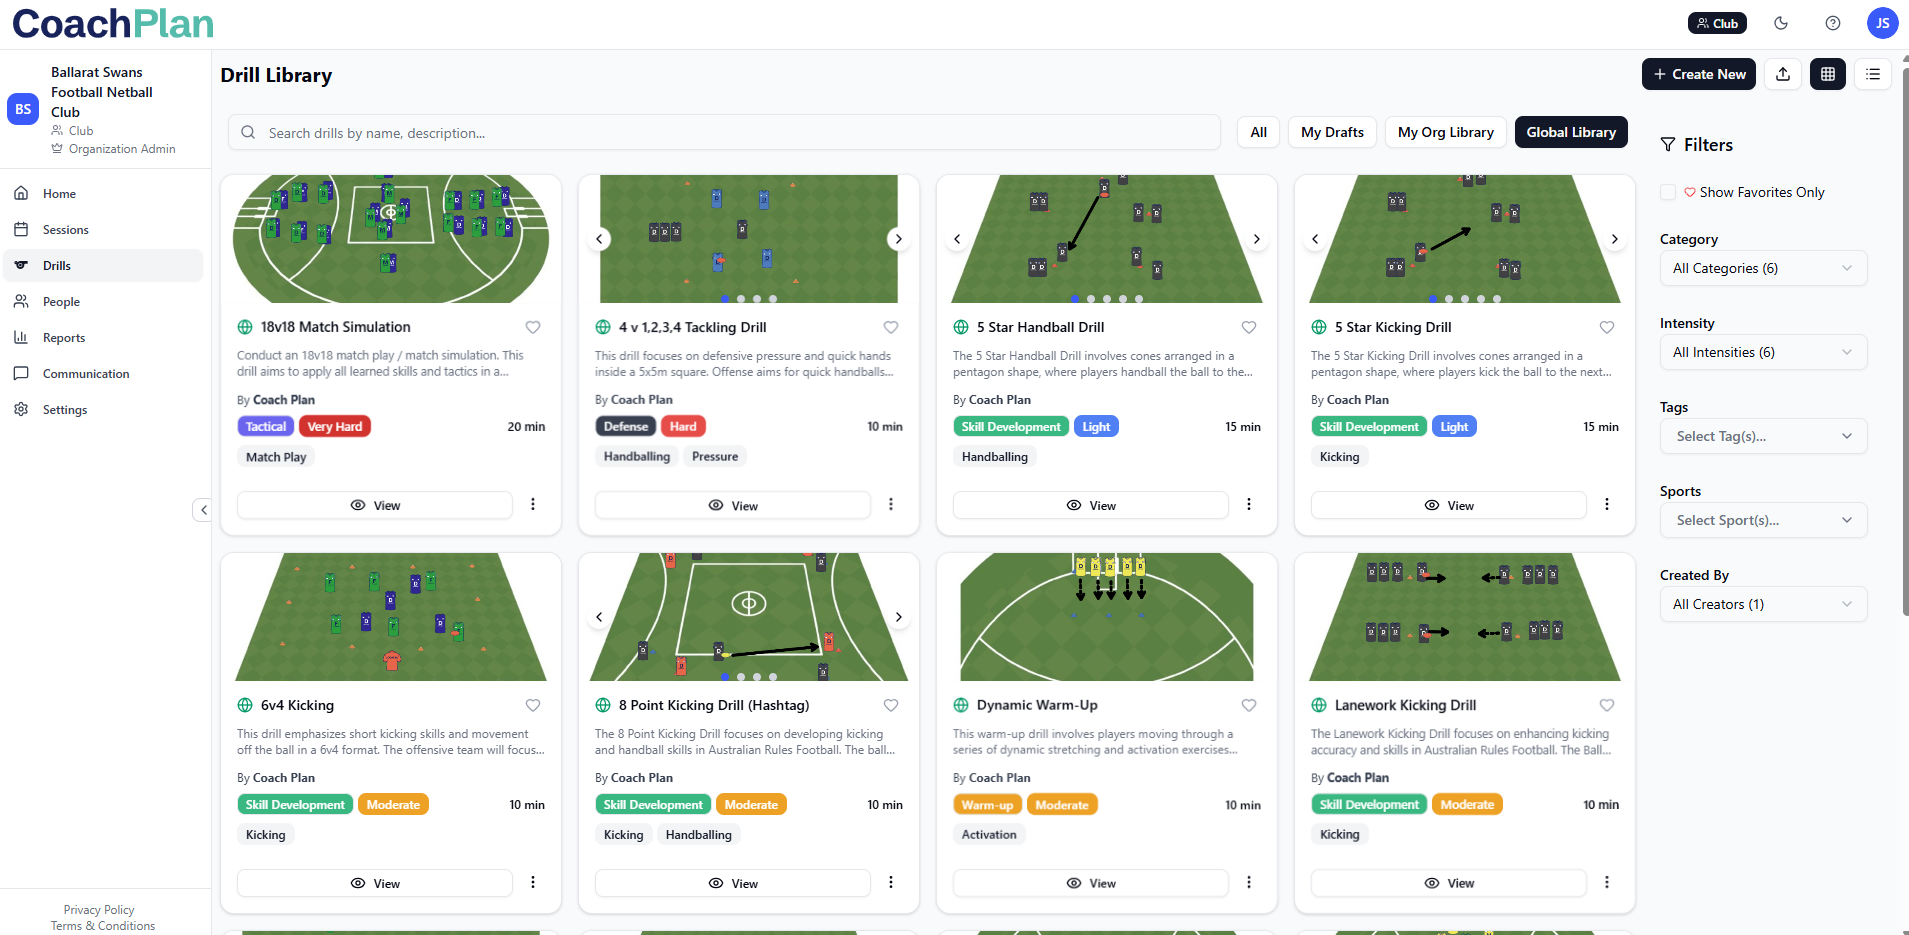Favorite the 4 v 1,2,3,4 Tackling Drill

pos(891,327)
